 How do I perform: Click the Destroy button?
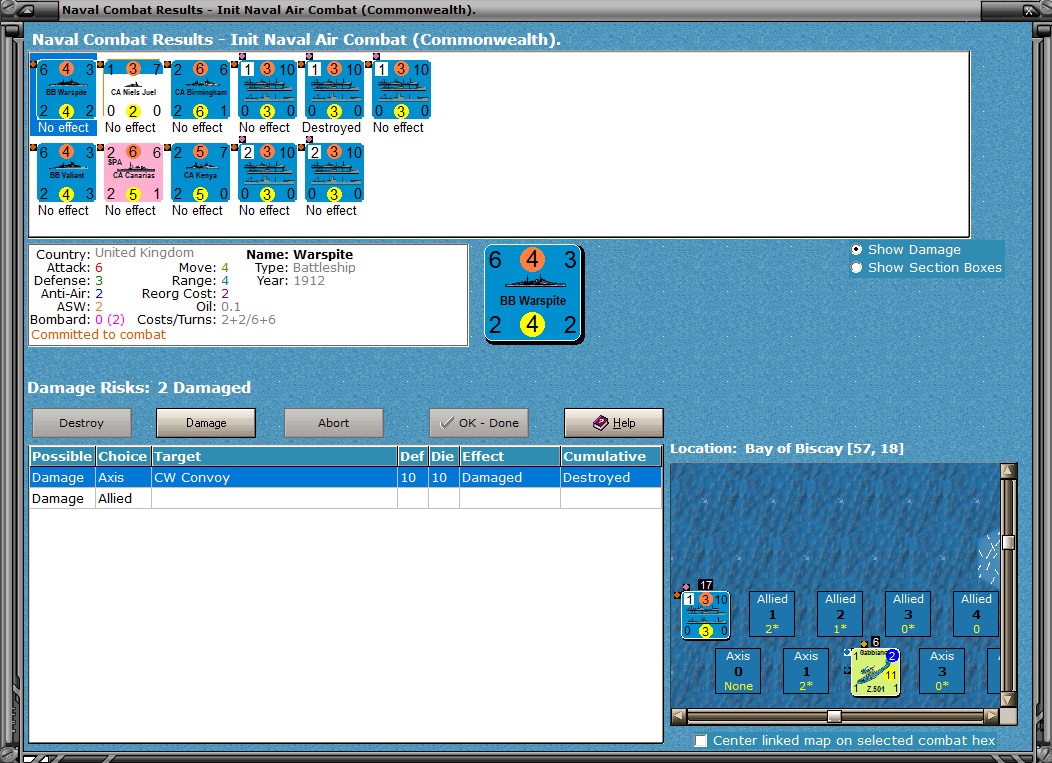click(82, 423)
